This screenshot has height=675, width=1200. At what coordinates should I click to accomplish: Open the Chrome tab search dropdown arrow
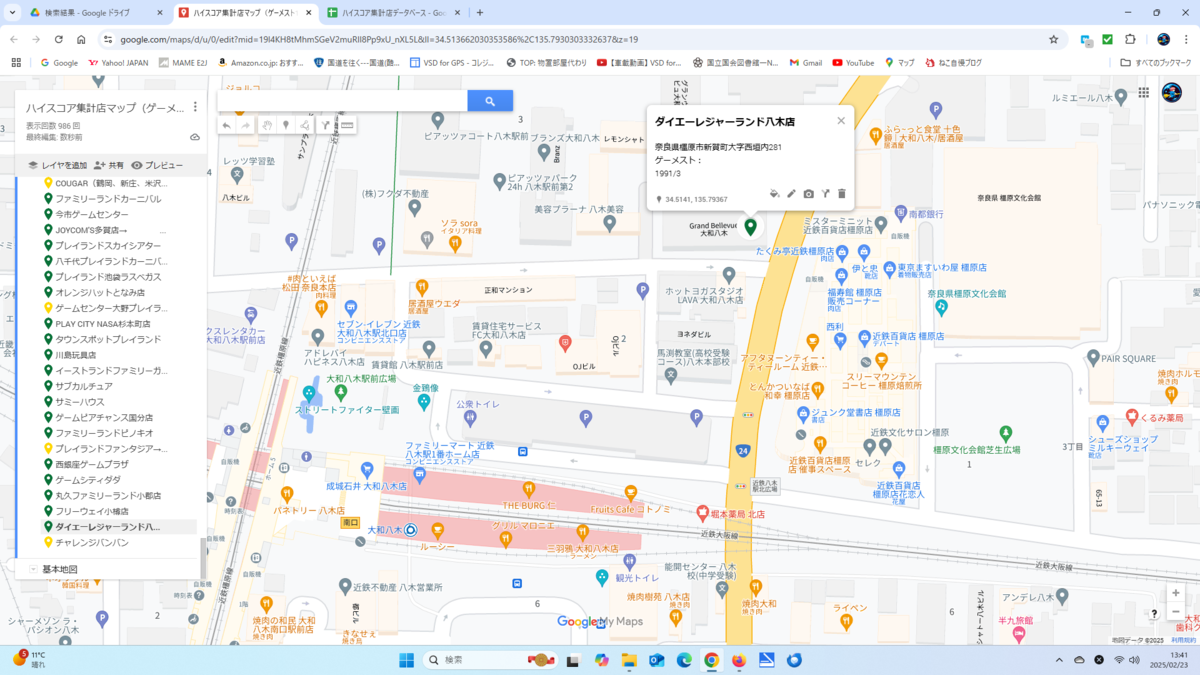pos(13,13)
